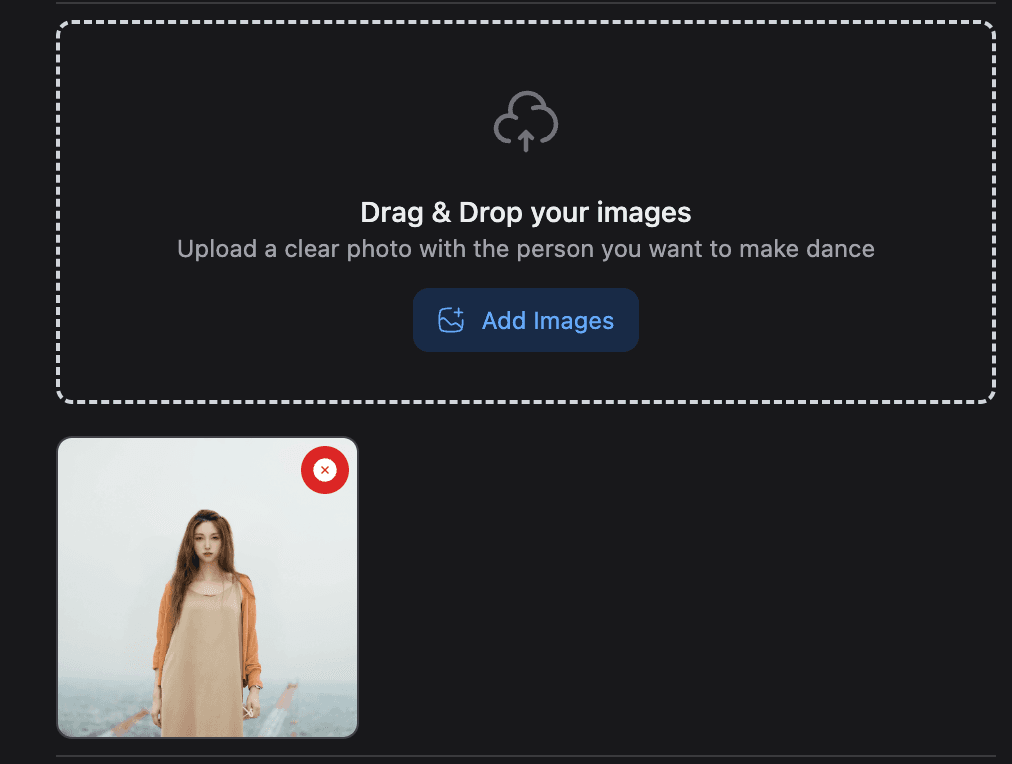Tap the cloud outline above the drag-and-drop text

(525, 120)
